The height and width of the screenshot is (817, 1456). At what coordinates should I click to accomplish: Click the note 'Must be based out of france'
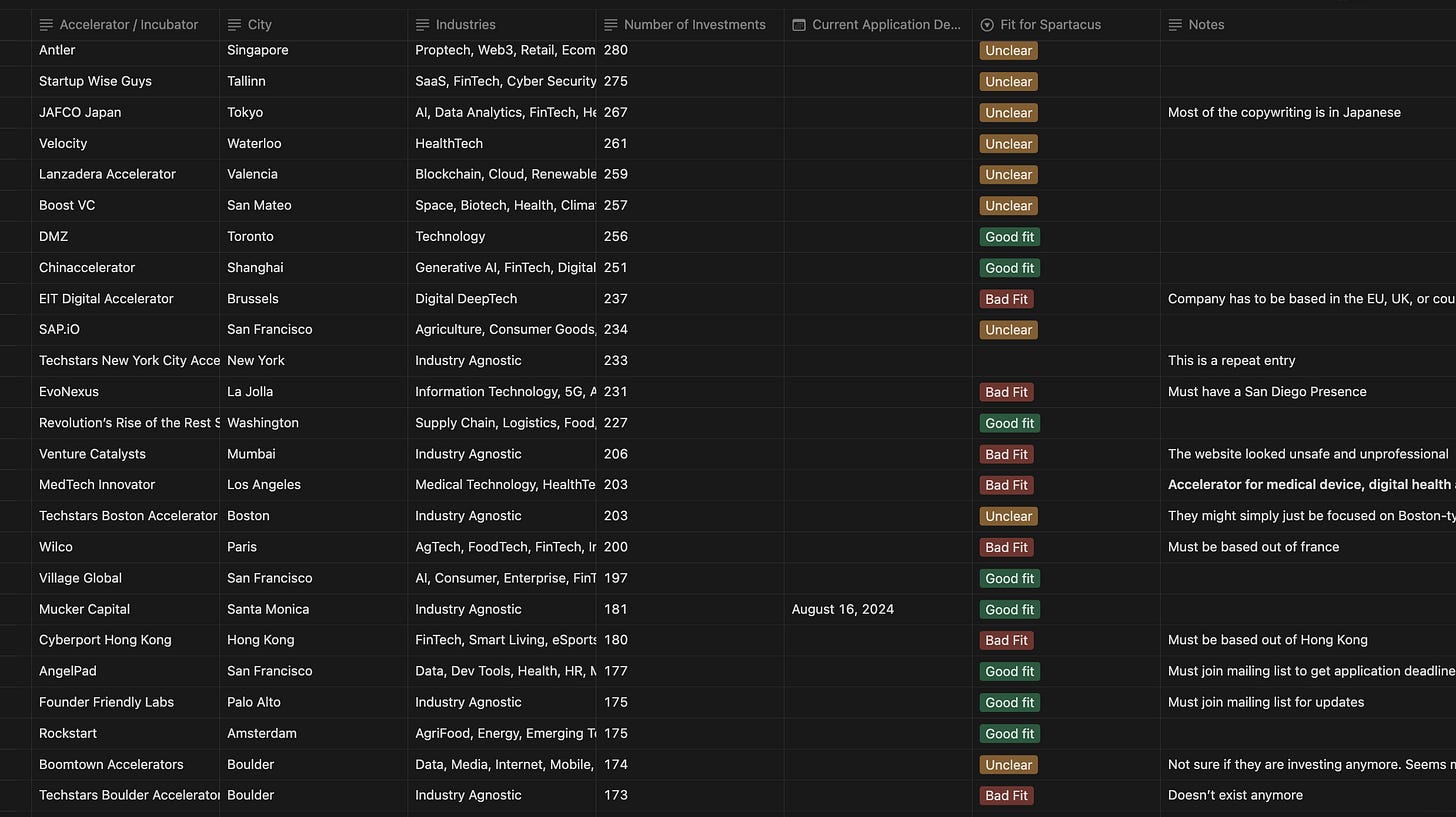1253,547
